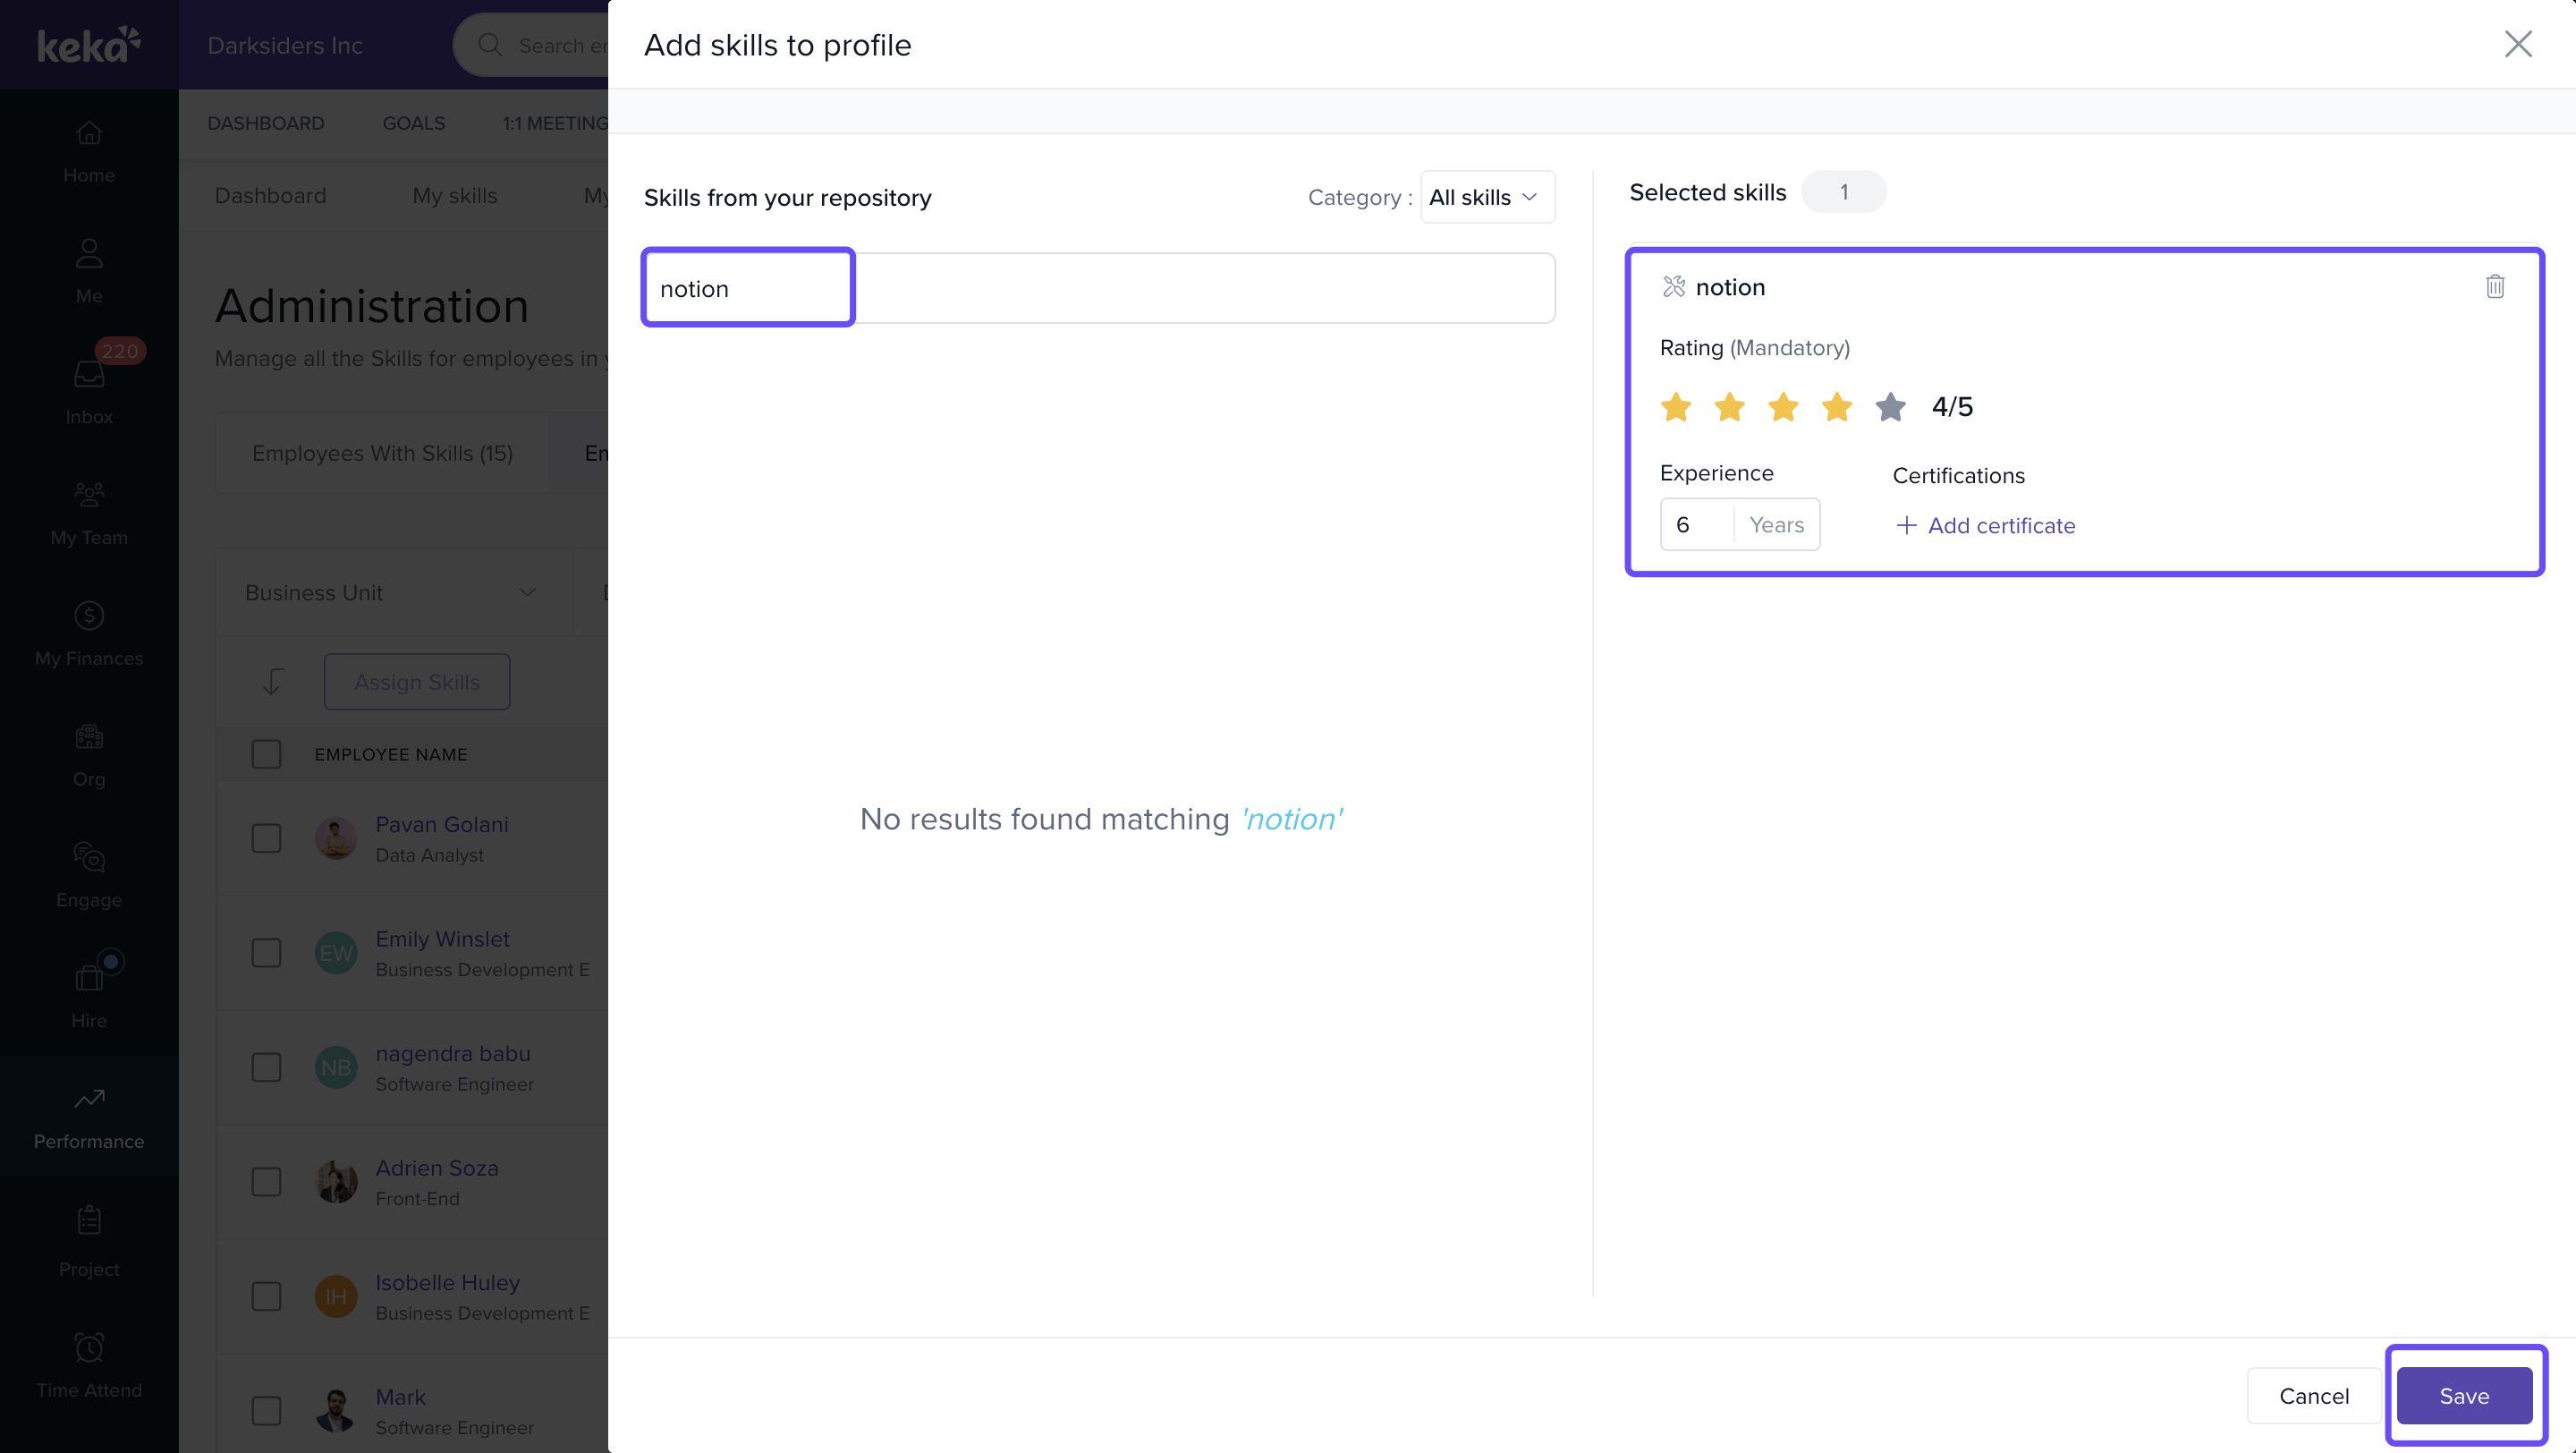Click the keka logo
The image size is (2576, 1453).
tap(88, 45)
